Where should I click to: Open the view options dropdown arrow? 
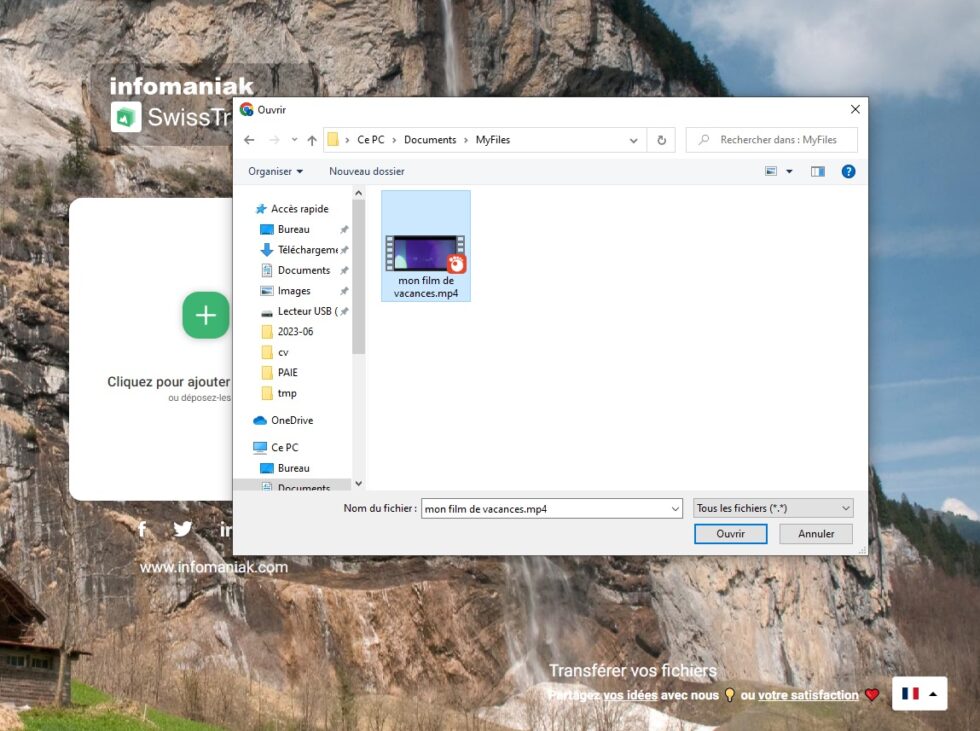[x=789, y=171]
